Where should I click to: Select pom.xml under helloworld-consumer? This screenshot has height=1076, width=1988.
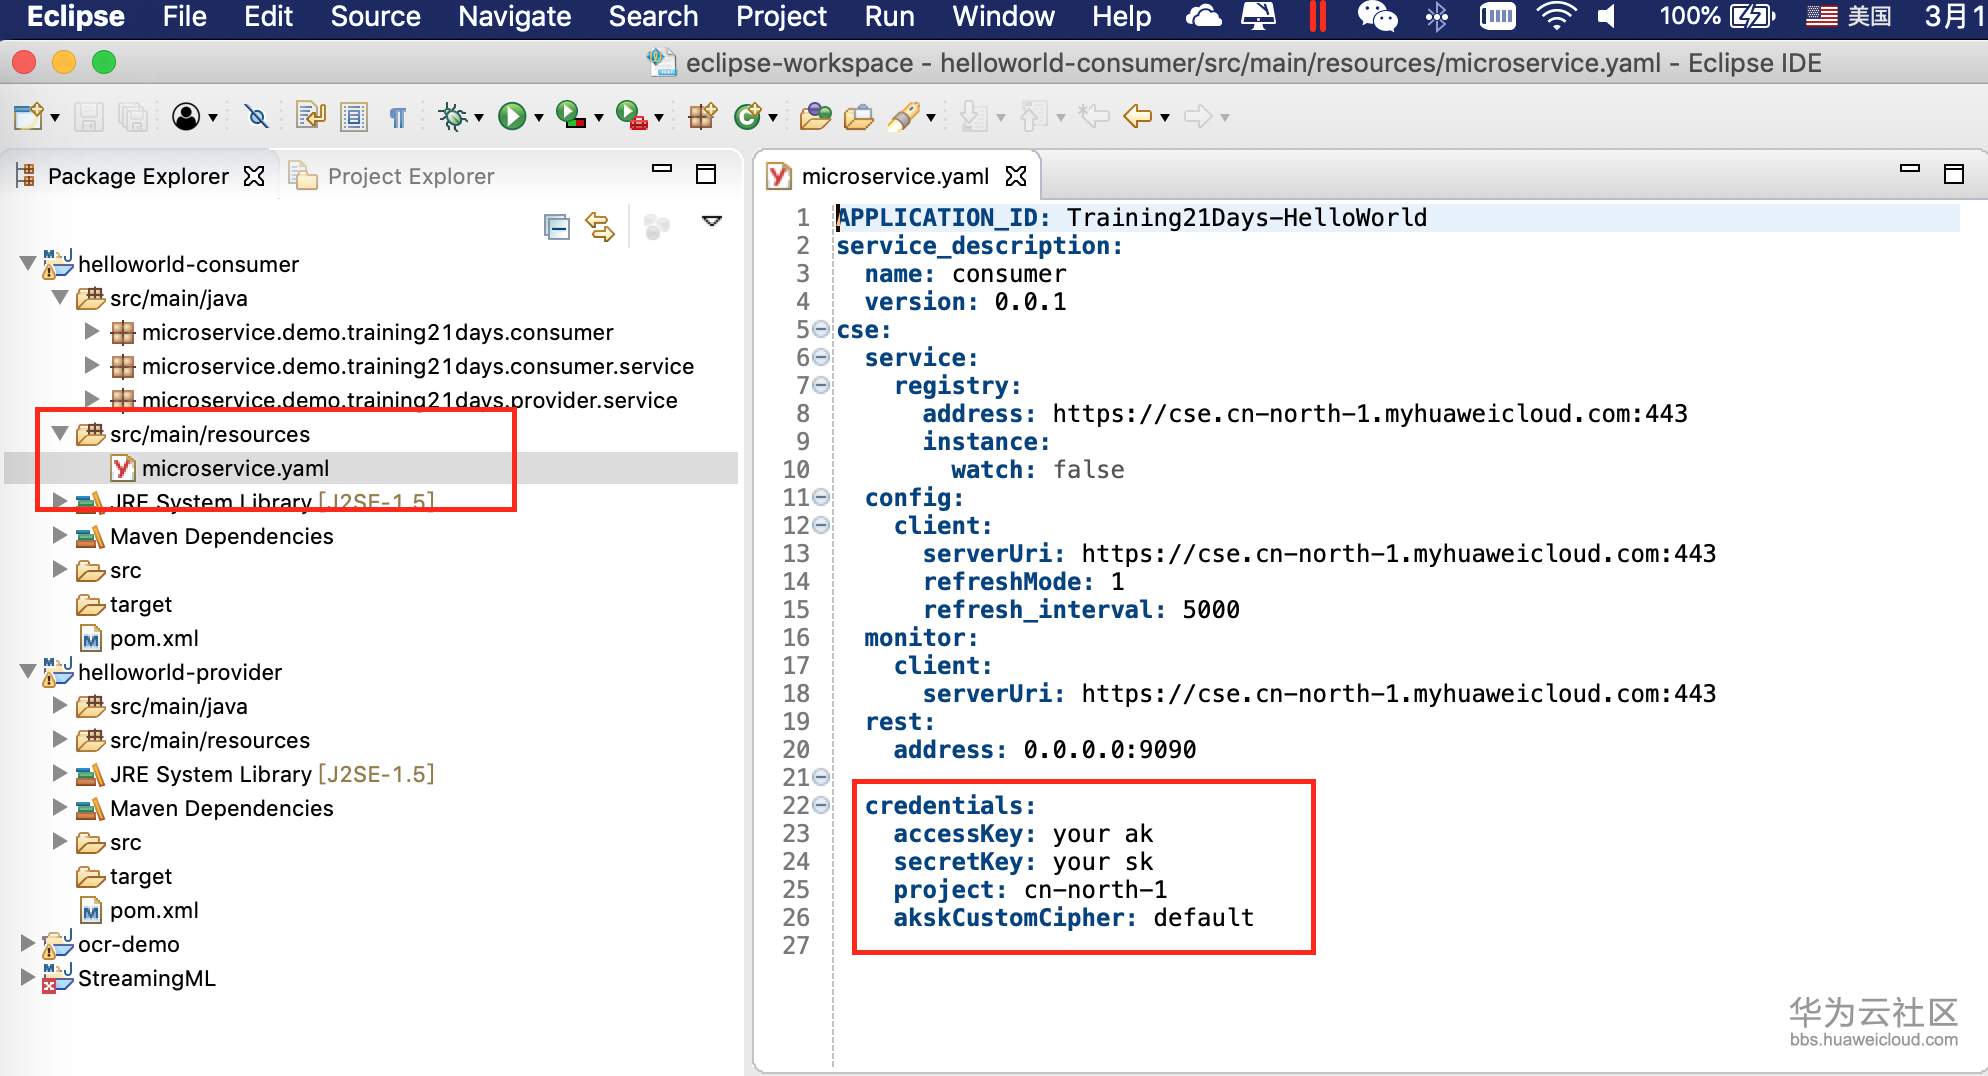[x=154, y=638]
